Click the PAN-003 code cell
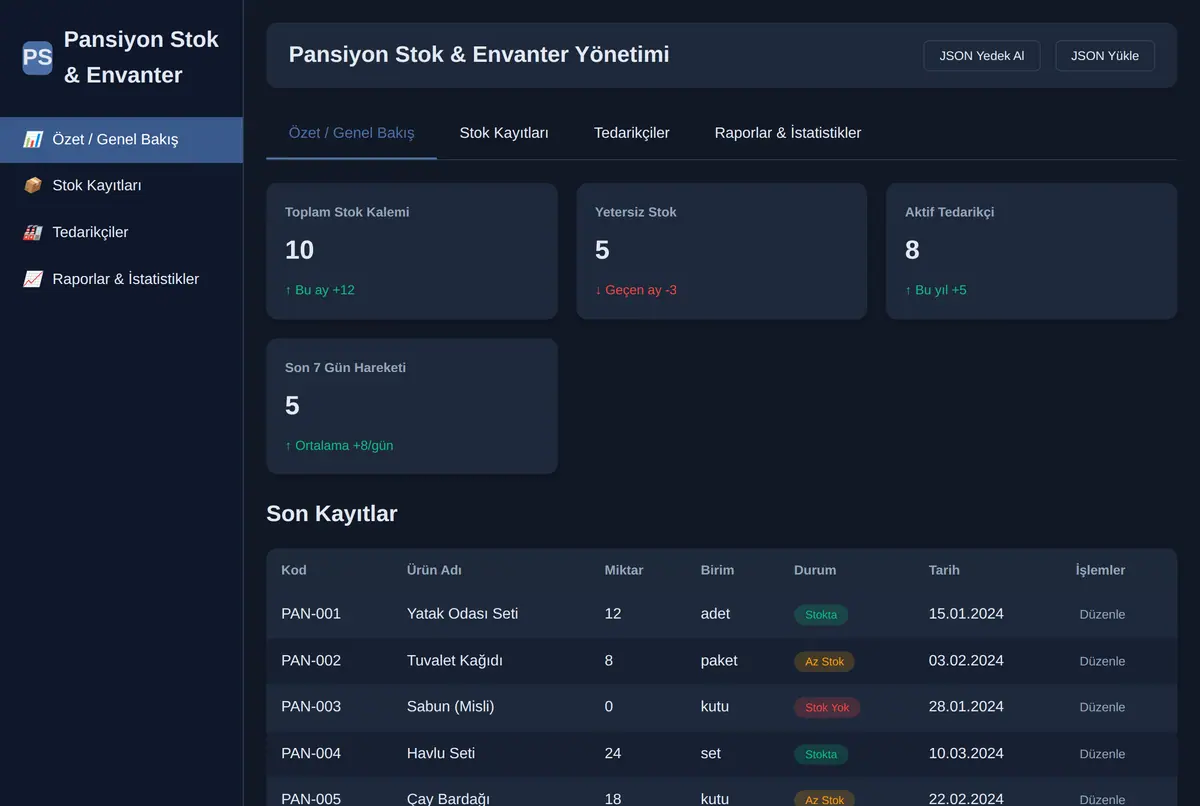 [x=311, y=707]
